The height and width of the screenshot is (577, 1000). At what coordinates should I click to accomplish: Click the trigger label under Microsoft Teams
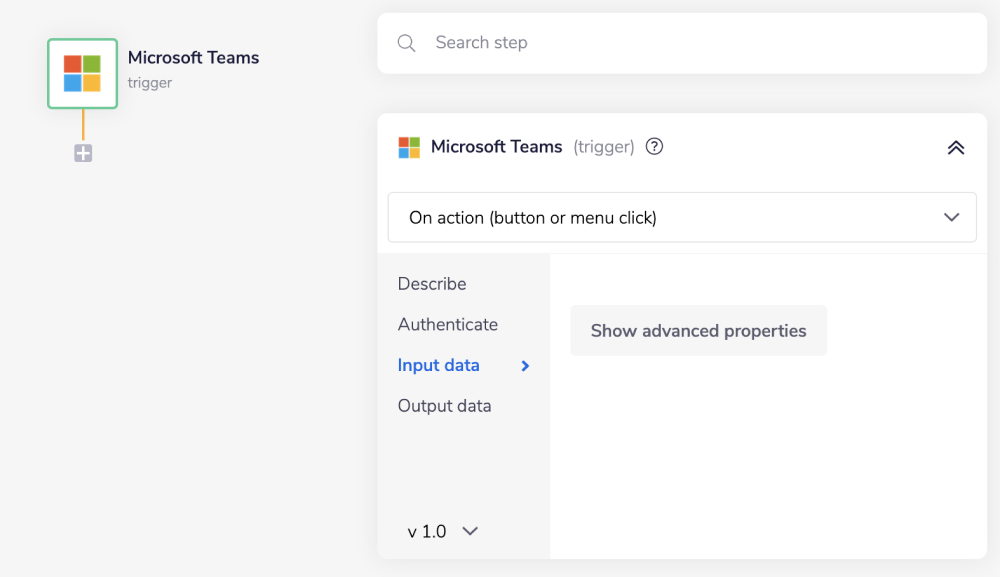[150, 83]
